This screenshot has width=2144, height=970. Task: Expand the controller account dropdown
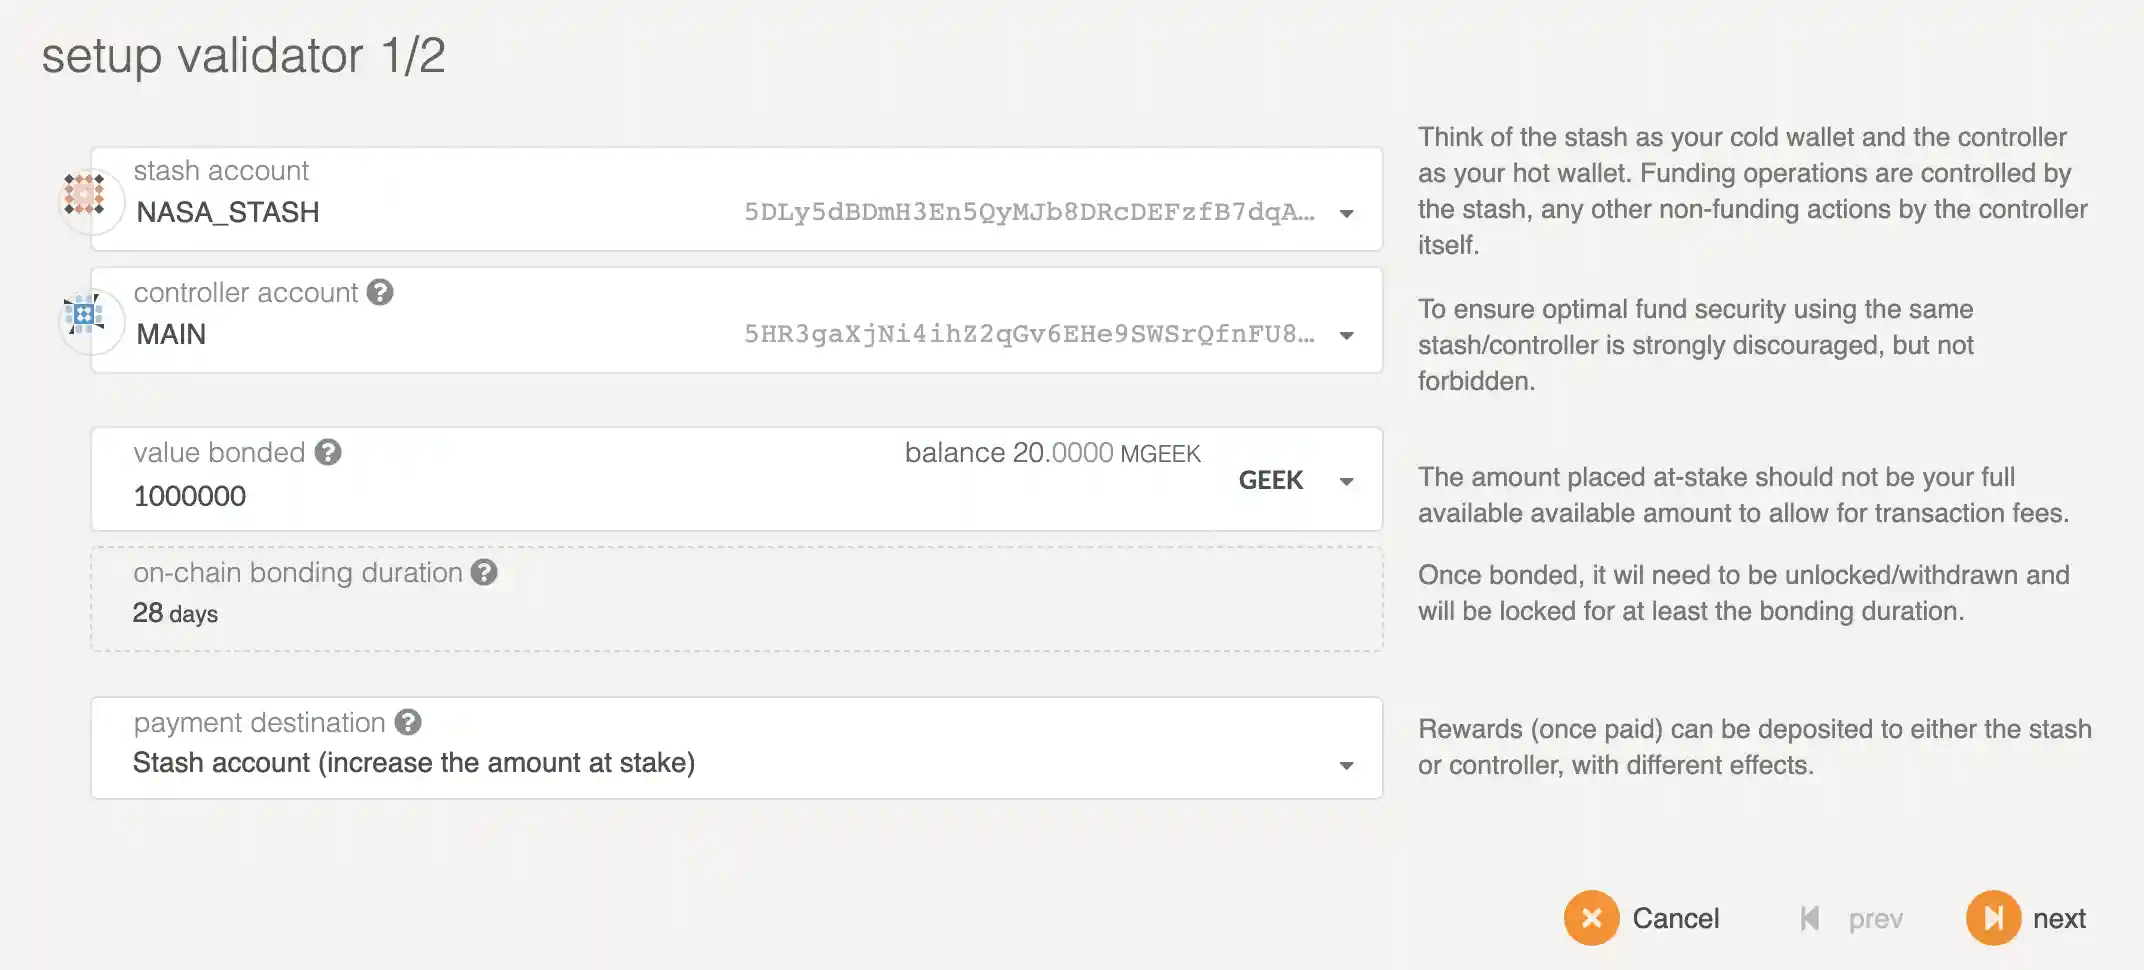[x=1348, y=335]
